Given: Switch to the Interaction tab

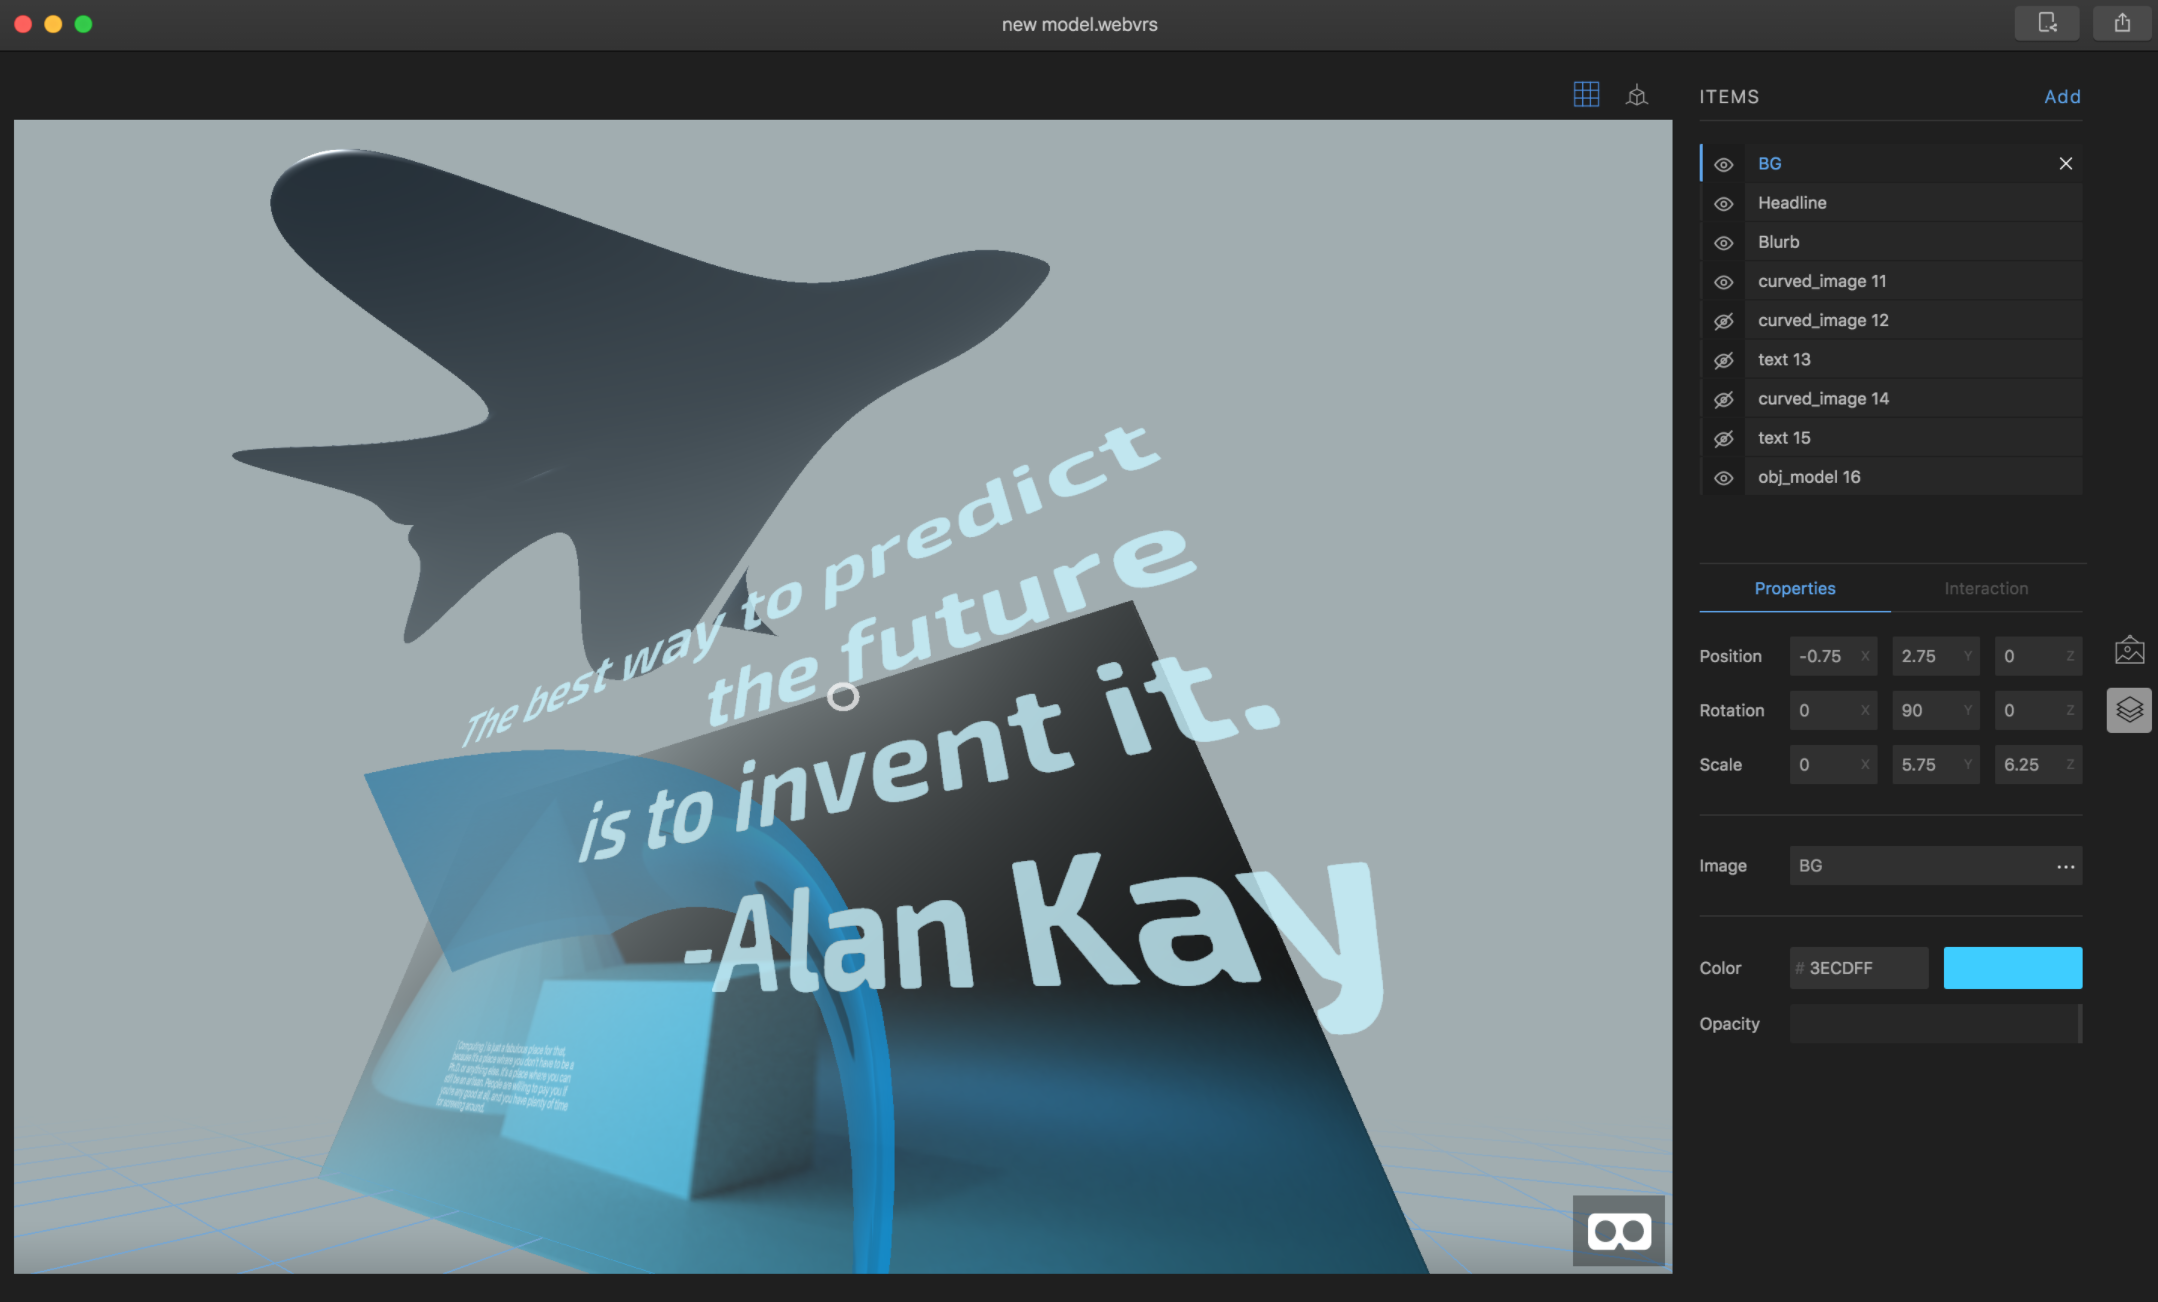Looking at the screenshot, I should (1986, 588).
